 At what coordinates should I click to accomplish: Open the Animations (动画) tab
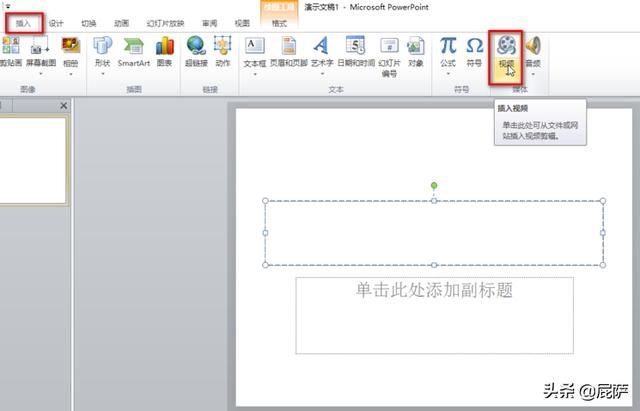tap(121, 22)
